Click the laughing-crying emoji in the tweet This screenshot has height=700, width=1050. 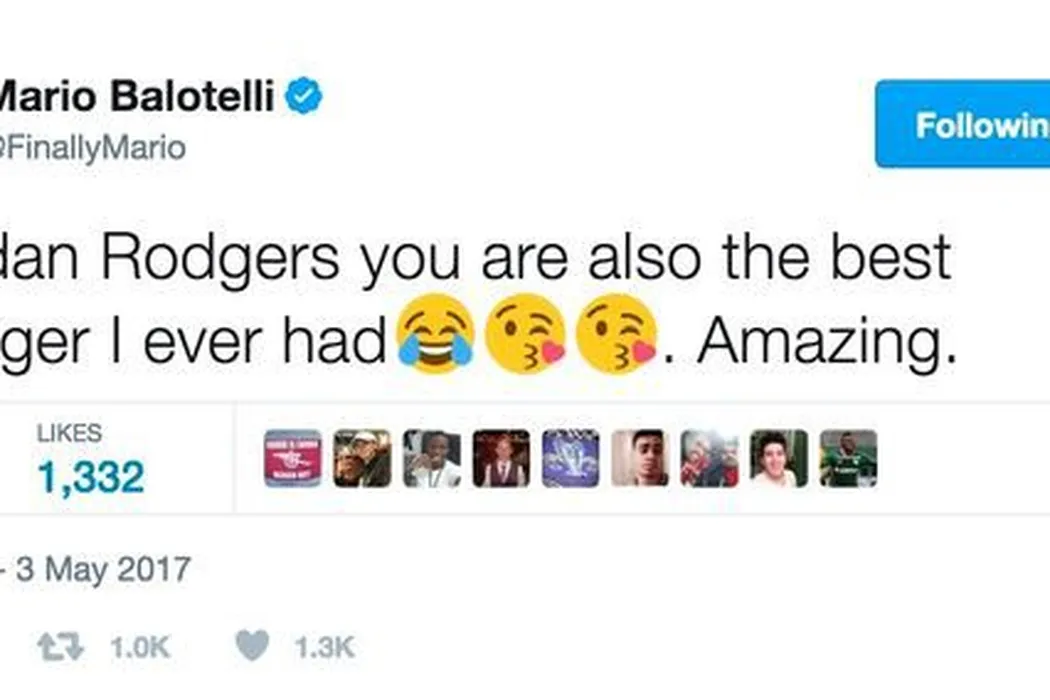coord(434,334)
